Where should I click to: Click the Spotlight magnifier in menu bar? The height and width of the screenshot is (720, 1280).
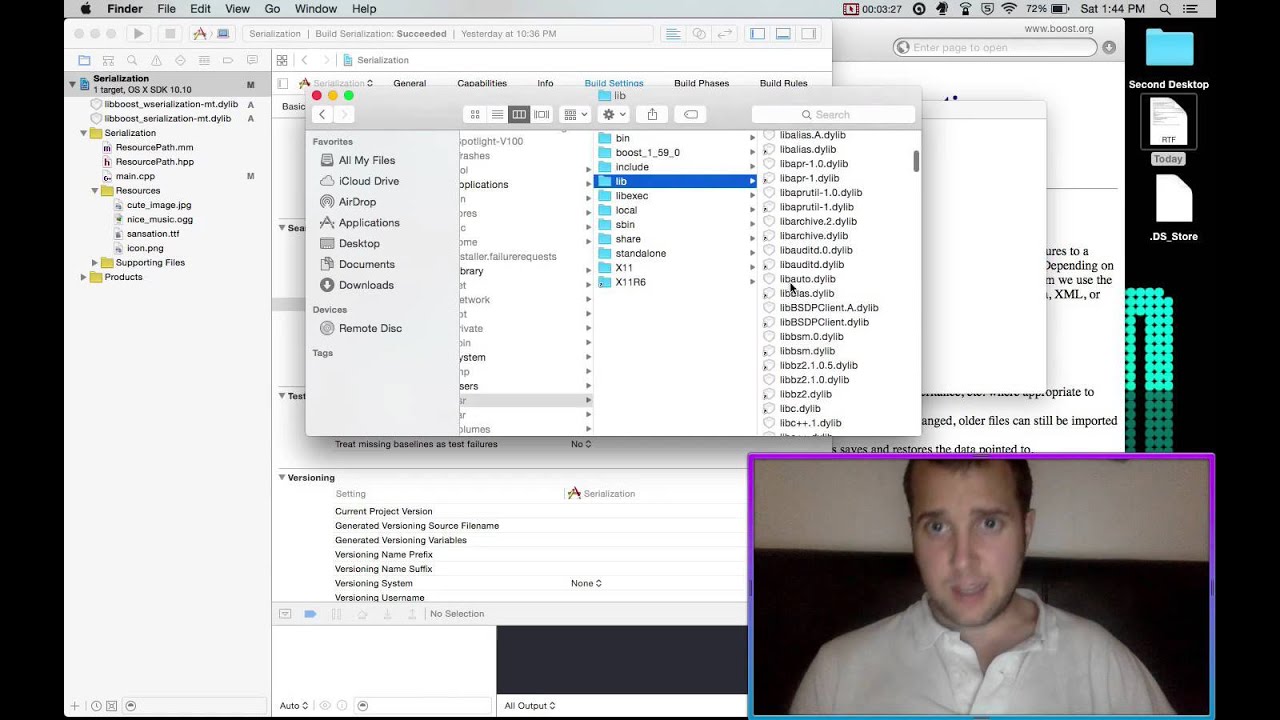[1165, 9]
